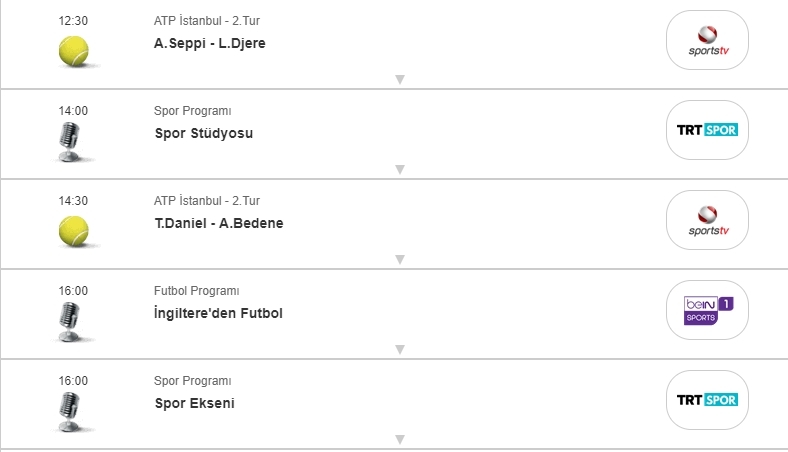Click tennis ball icon beside T.Daniel - A.Bedene

[73, 231]
